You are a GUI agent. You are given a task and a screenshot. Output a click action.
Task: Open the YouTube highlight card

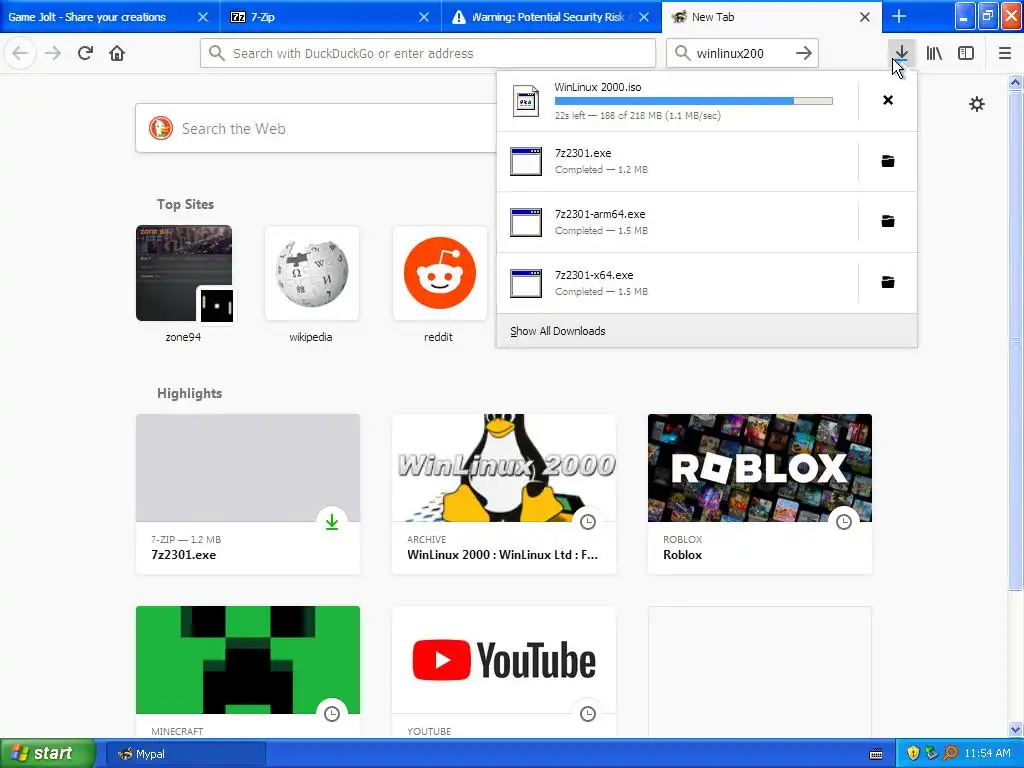(504, 673)
